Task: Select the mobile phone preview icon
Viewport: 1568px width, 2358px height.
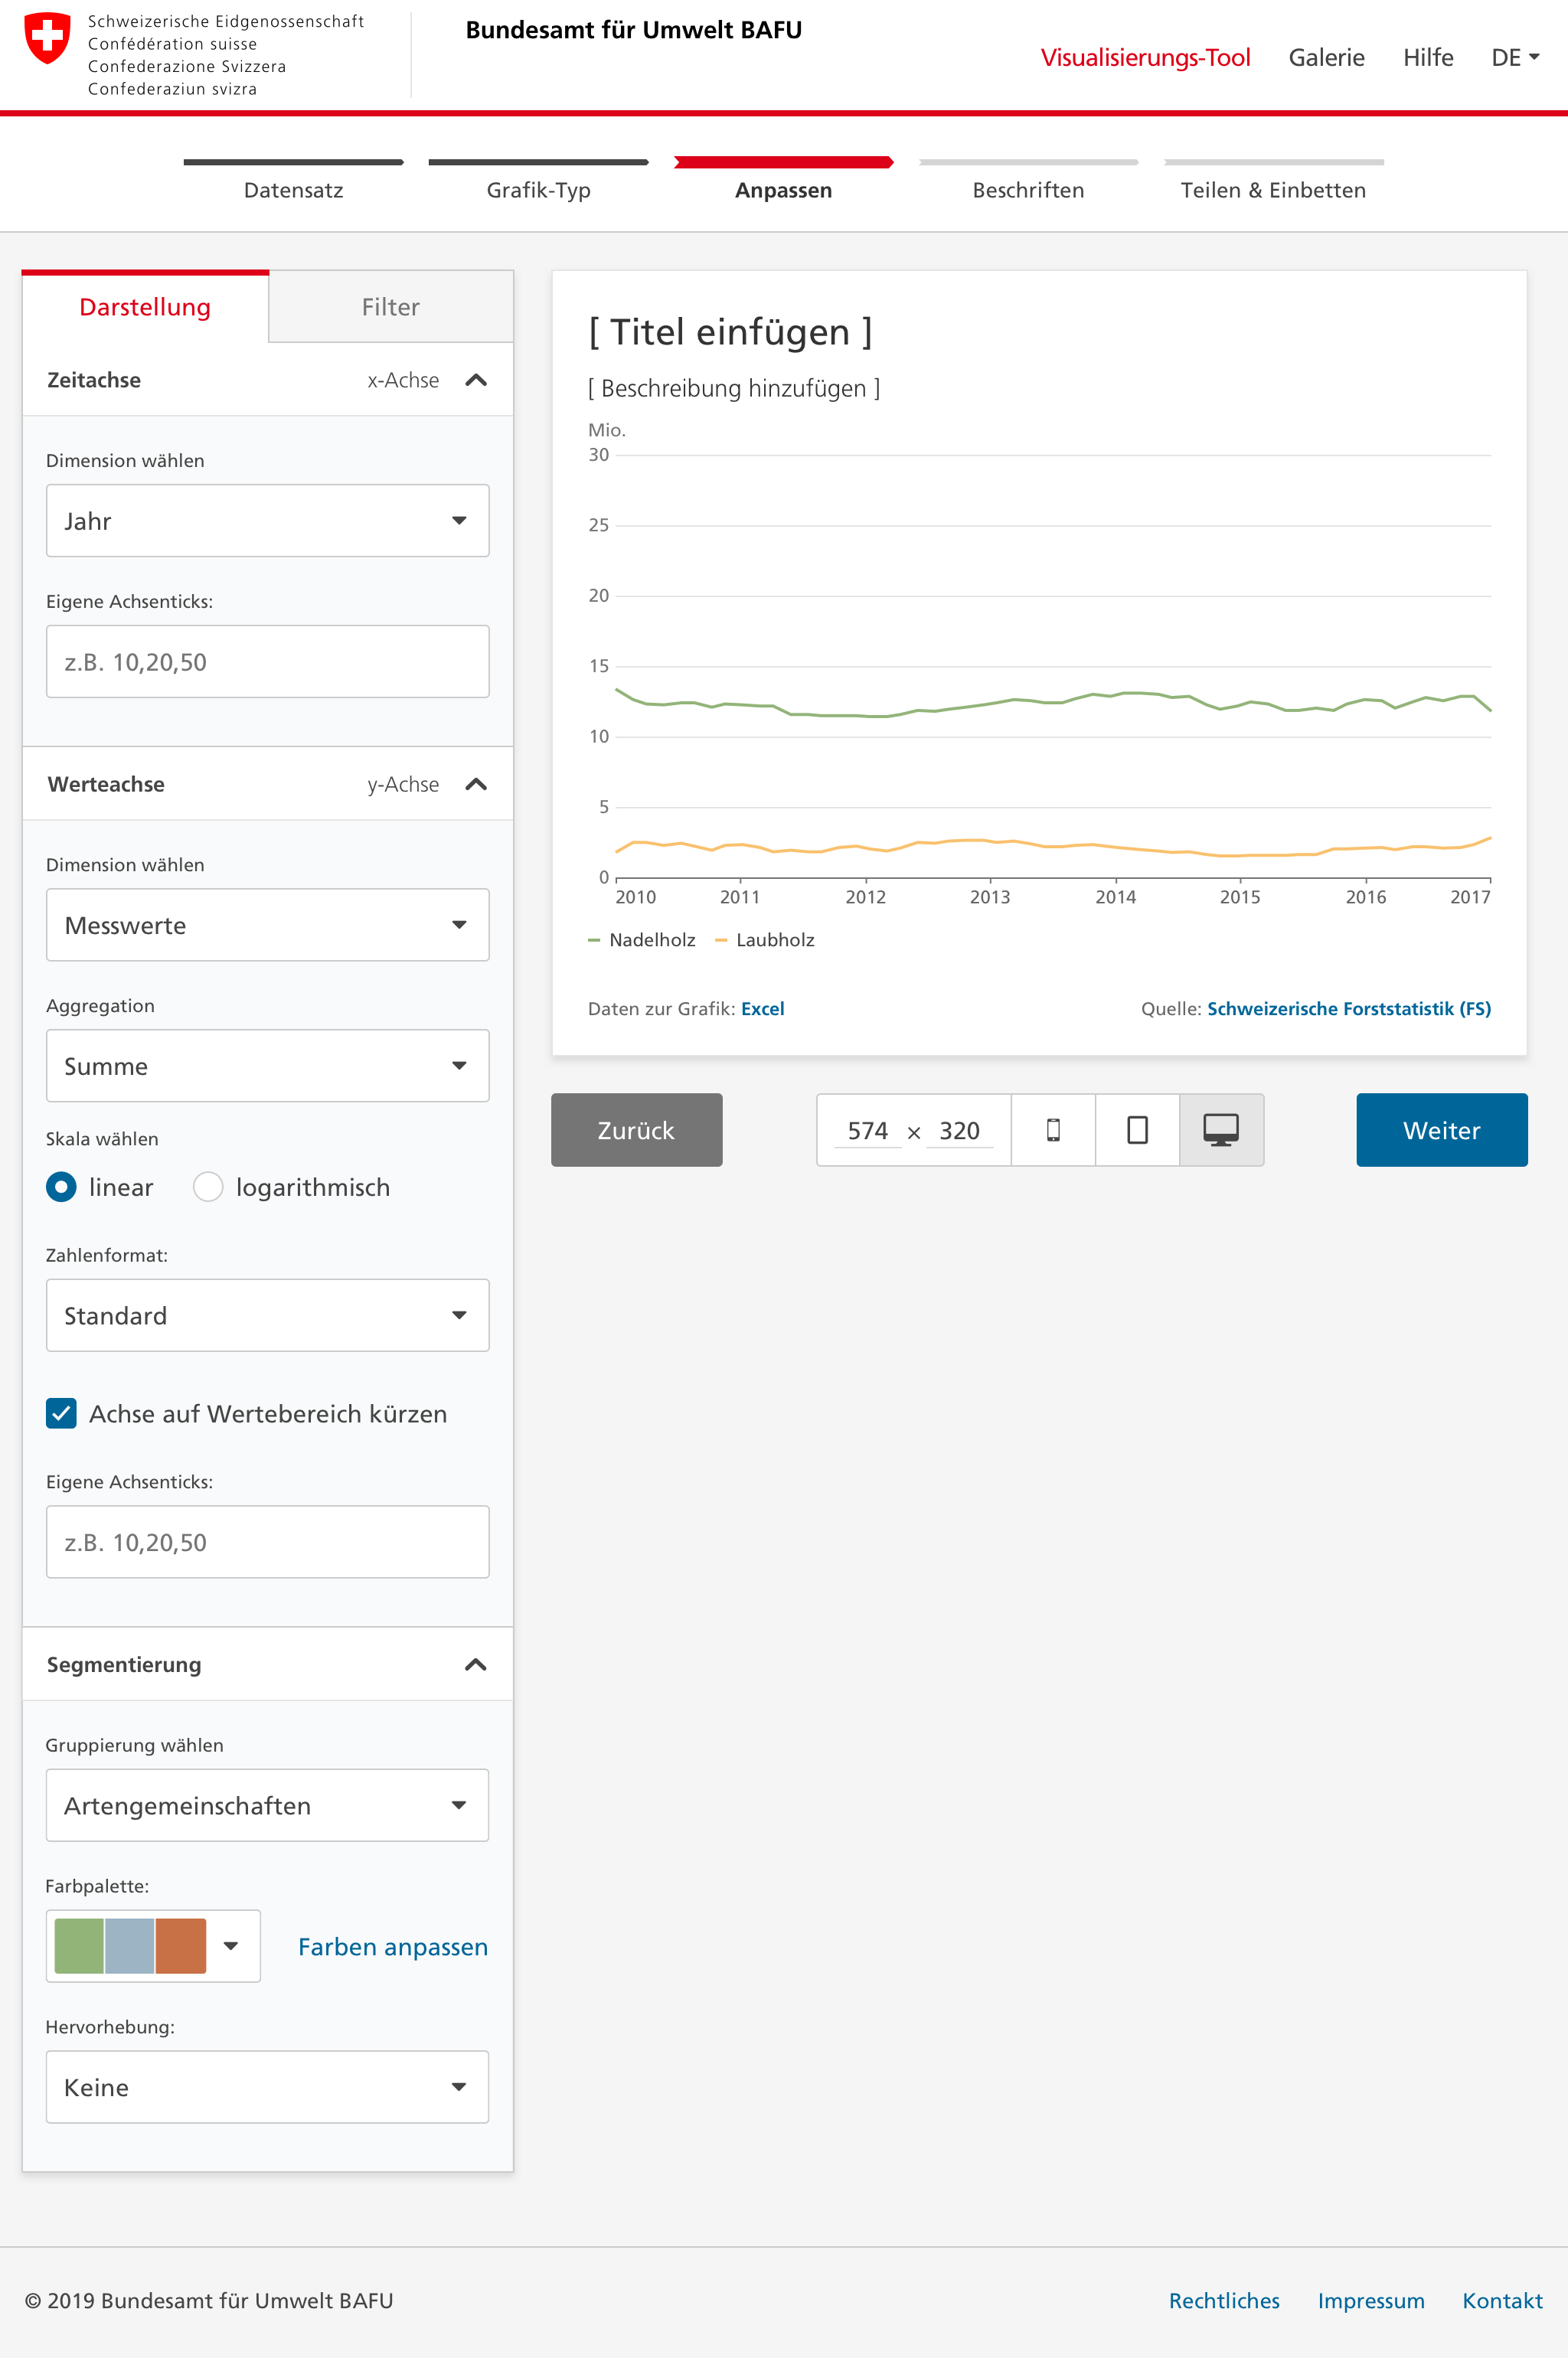Action: (x=1053, y=1130)
